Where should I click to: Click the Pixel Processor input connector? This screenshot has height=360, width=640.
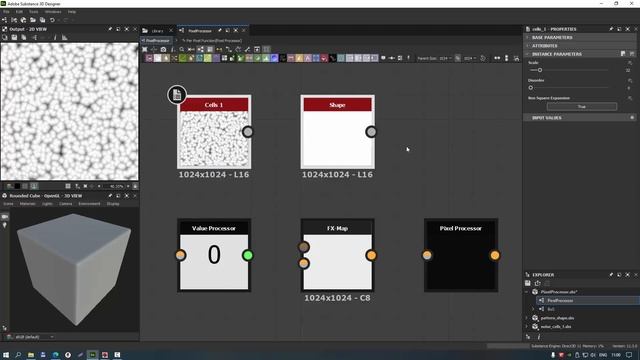427,256
